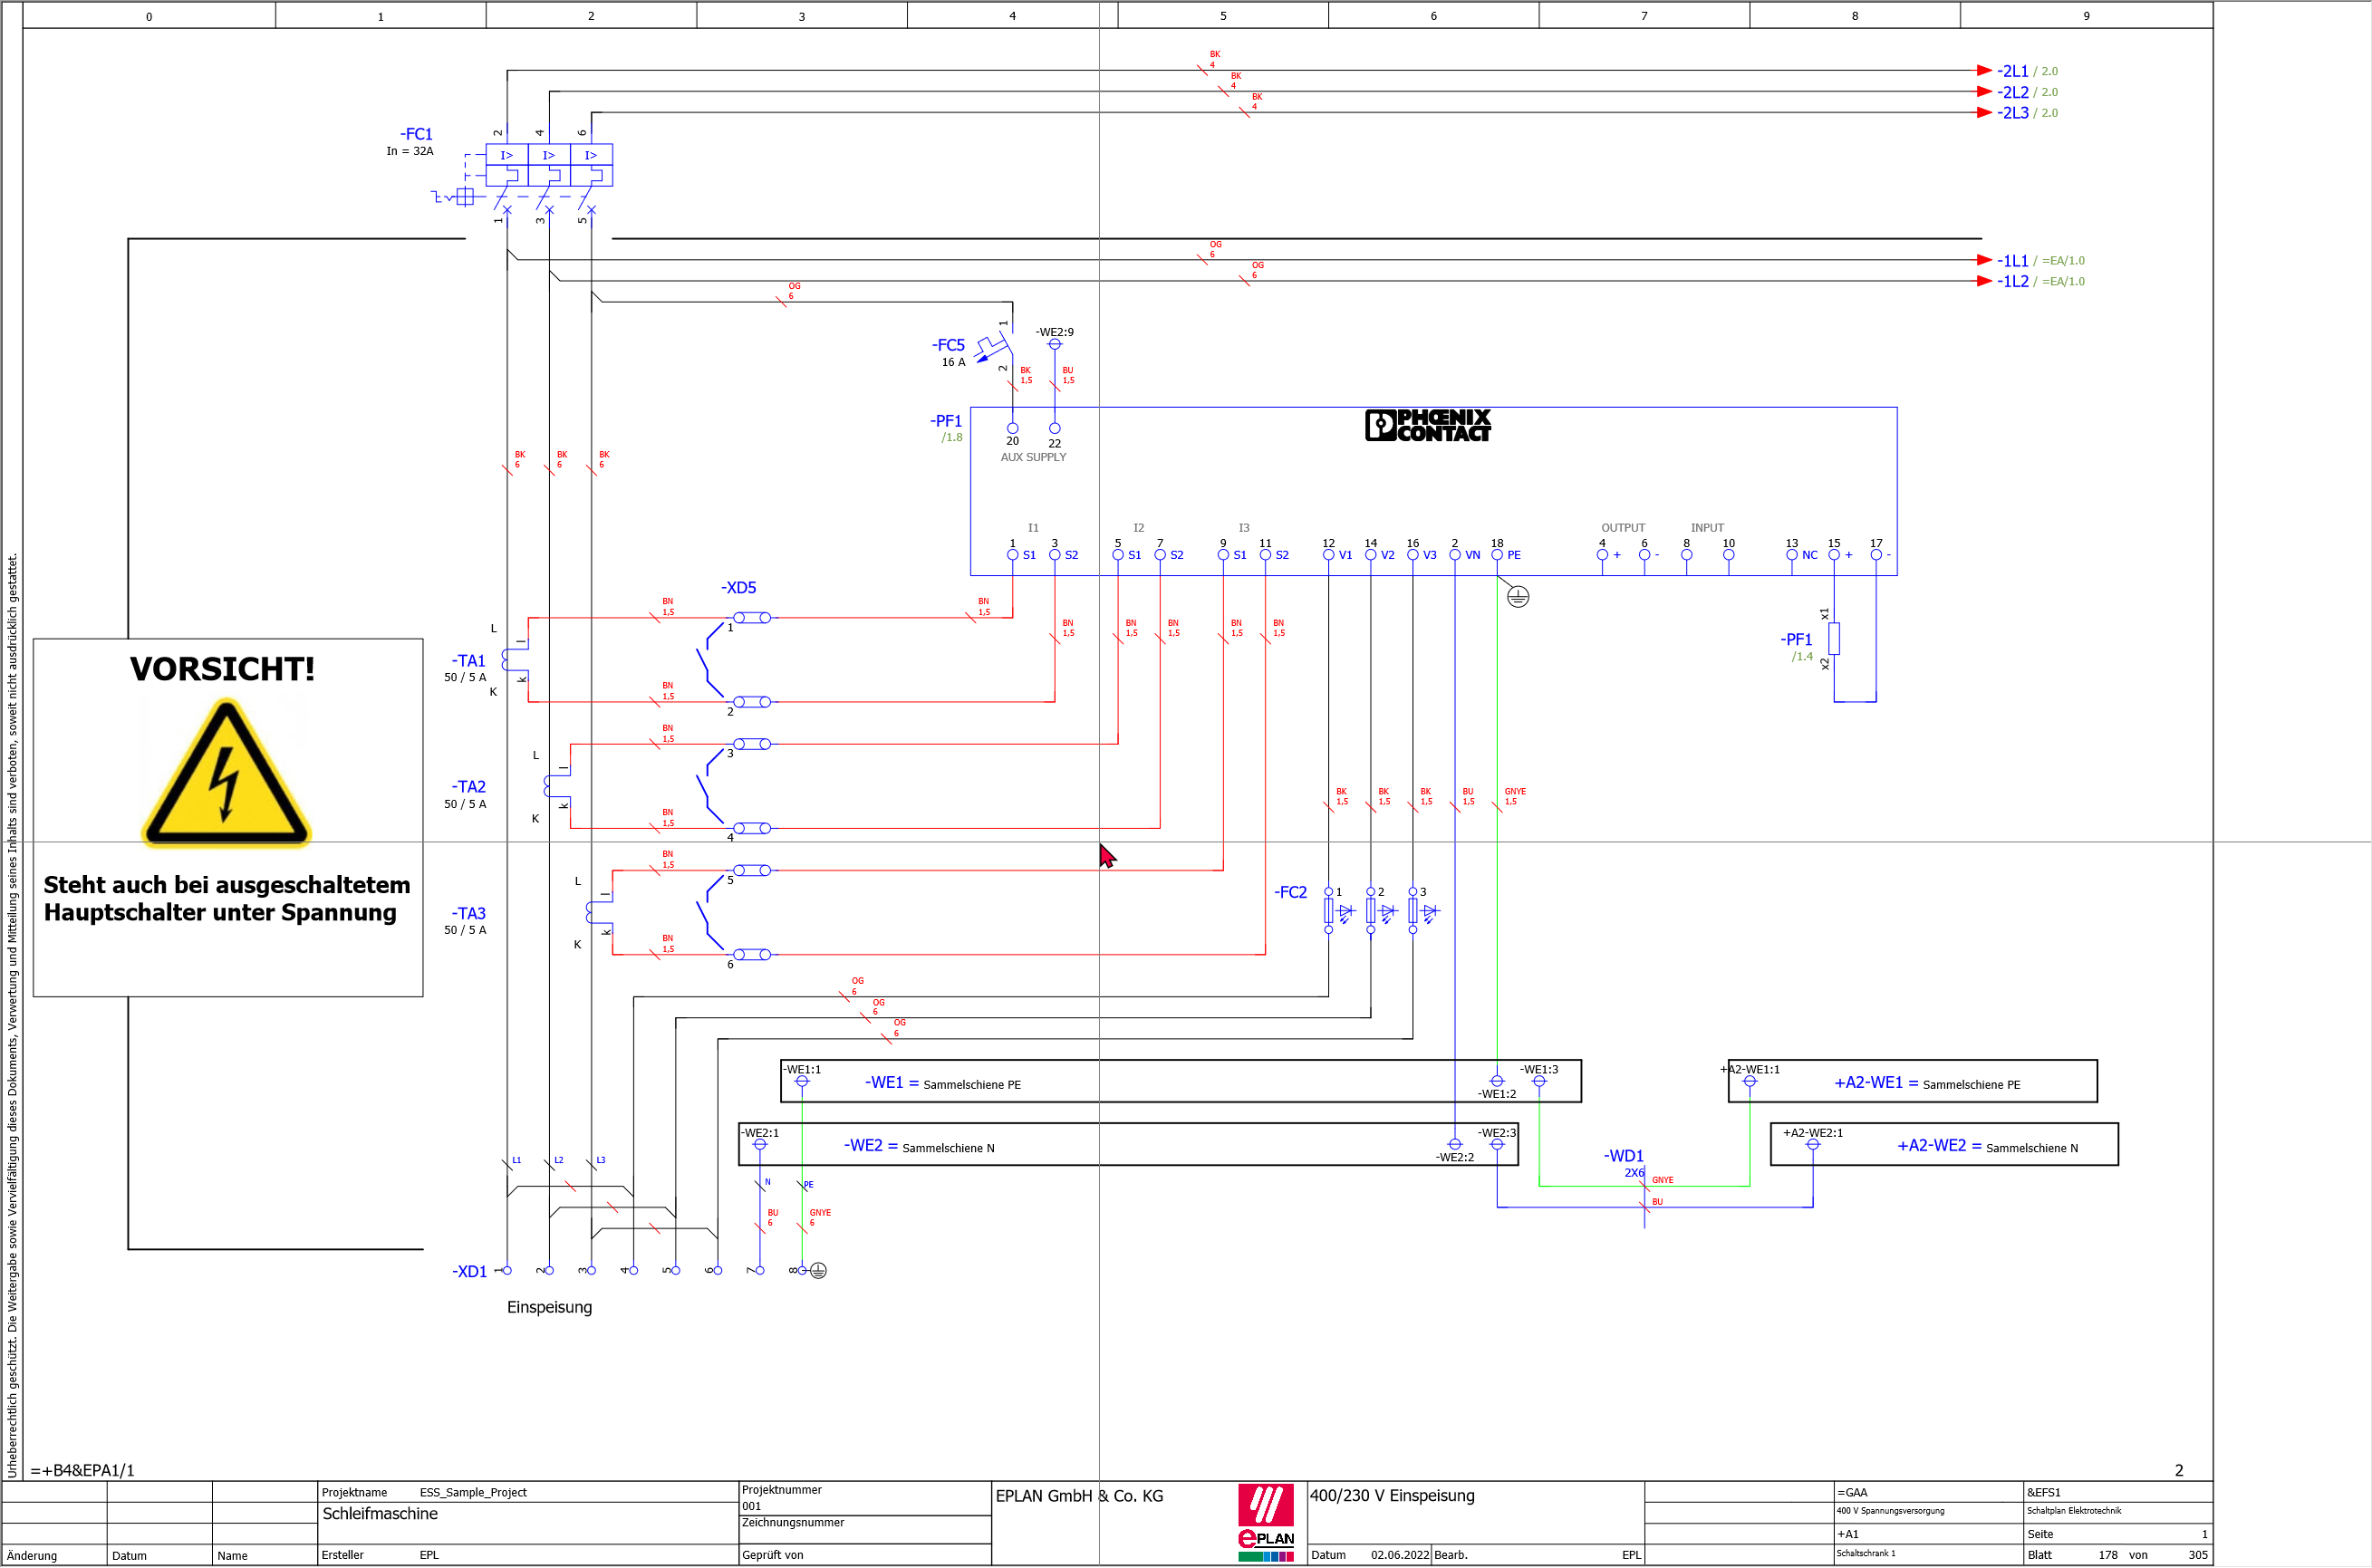Click the 400/230 V Einspeisung title field
This screenshot has height=1568, width=2372.
click(1392, 1496)
